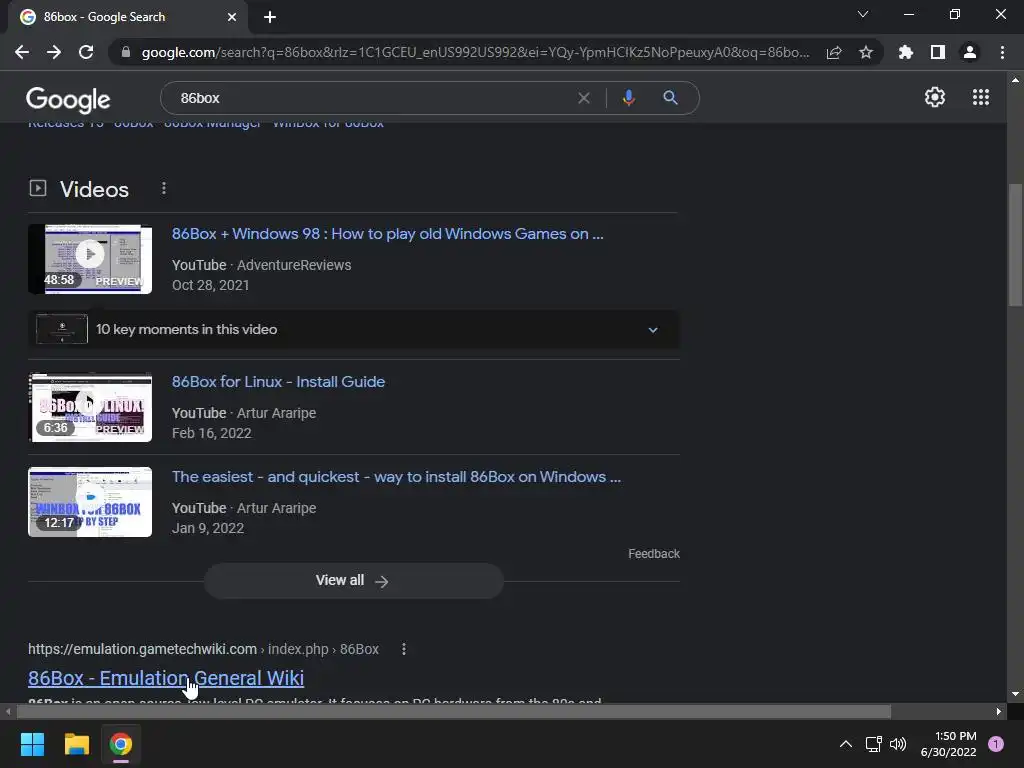Submit search with magnifier icon
The height and width of the screenshot is (768, 1024).
click(670, 98)
